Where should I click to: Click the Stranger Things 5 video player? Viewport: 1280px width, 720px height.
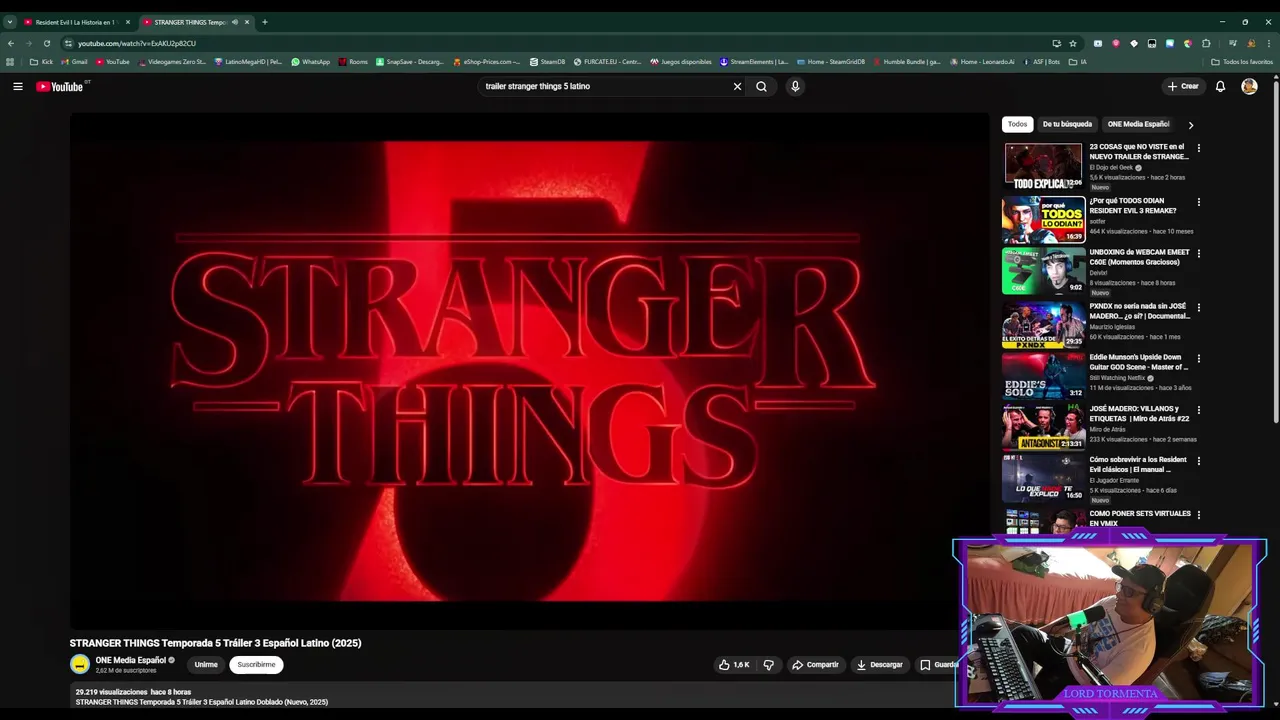(529, 371)
